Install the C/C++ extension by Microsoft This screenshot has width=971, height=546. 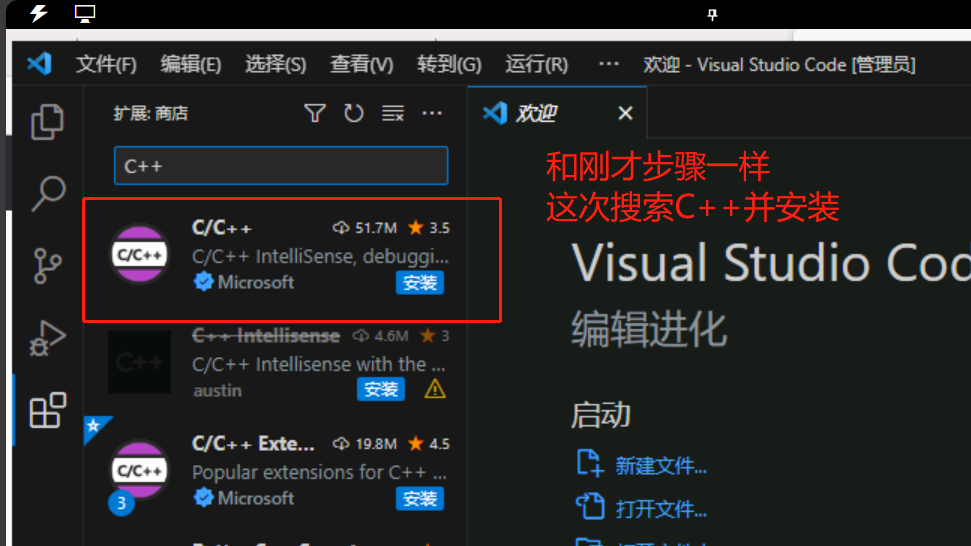click(x=420, y=283)
